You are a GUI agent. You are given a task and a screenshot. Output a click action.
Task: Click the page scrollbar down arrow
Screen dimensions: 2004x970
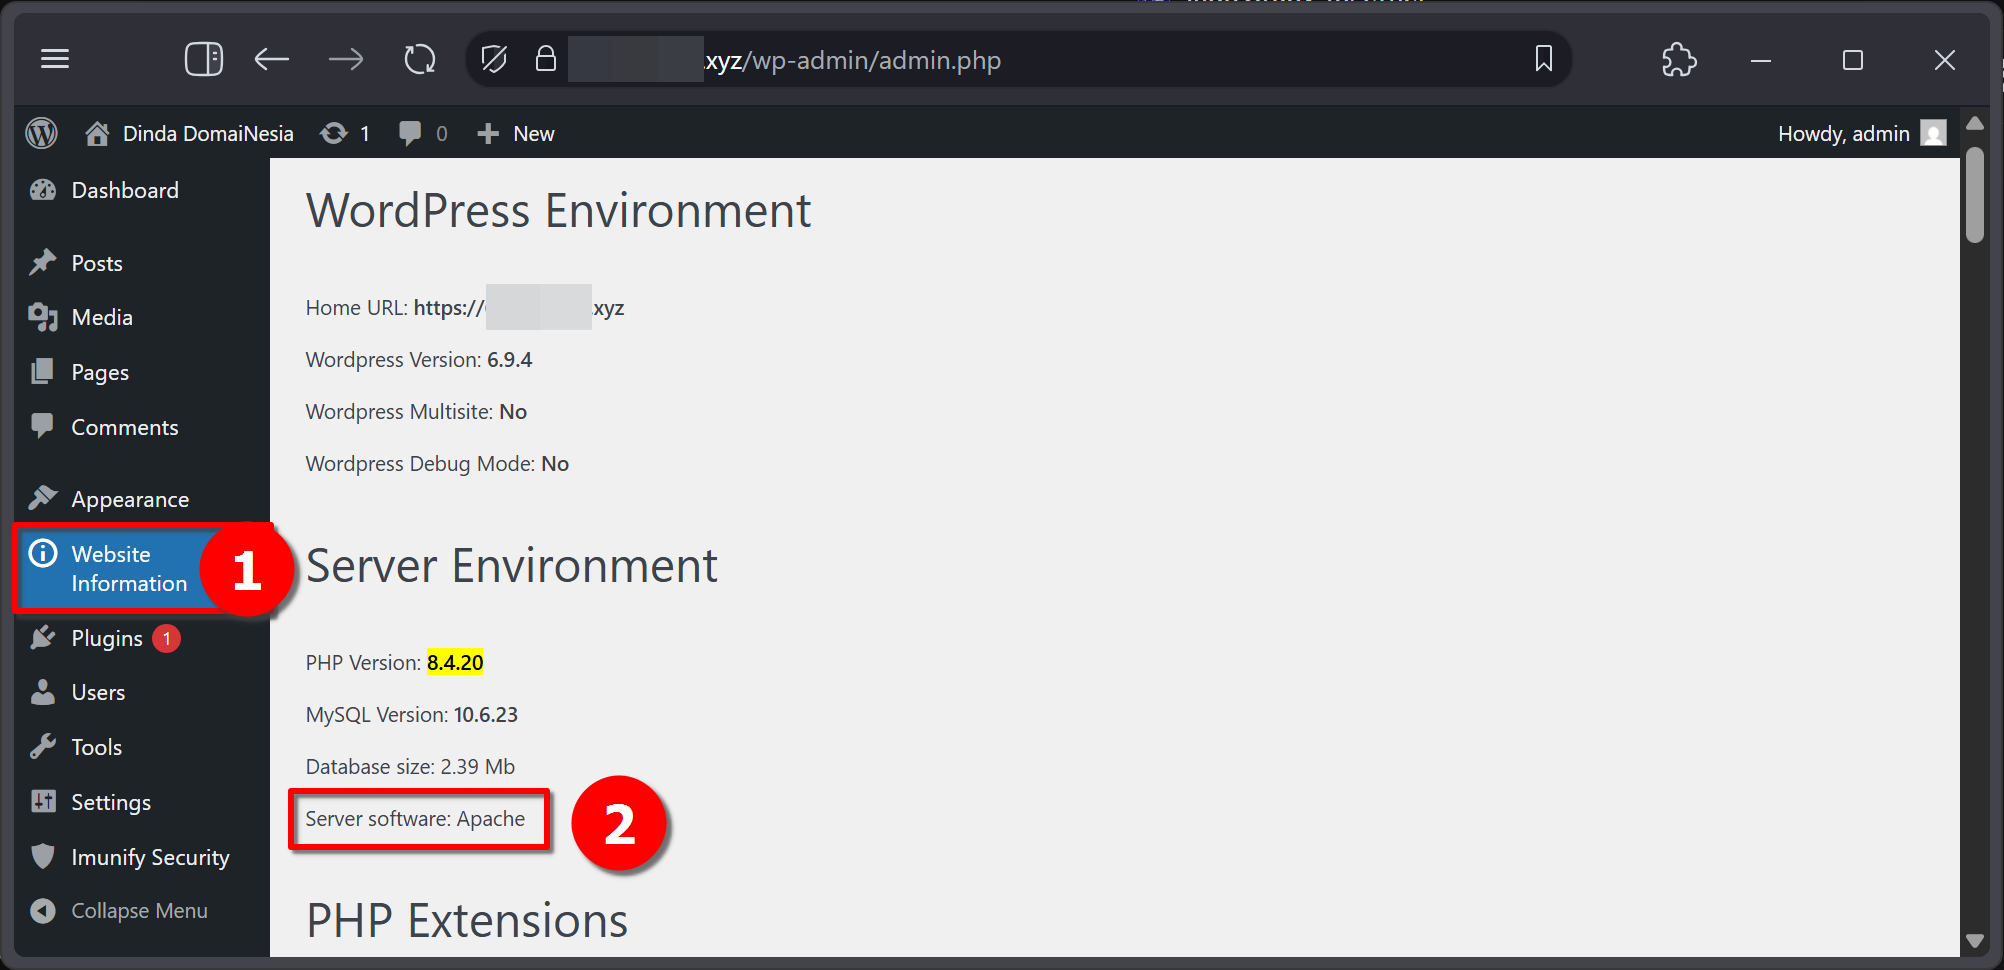click(x=1975, y=941)
